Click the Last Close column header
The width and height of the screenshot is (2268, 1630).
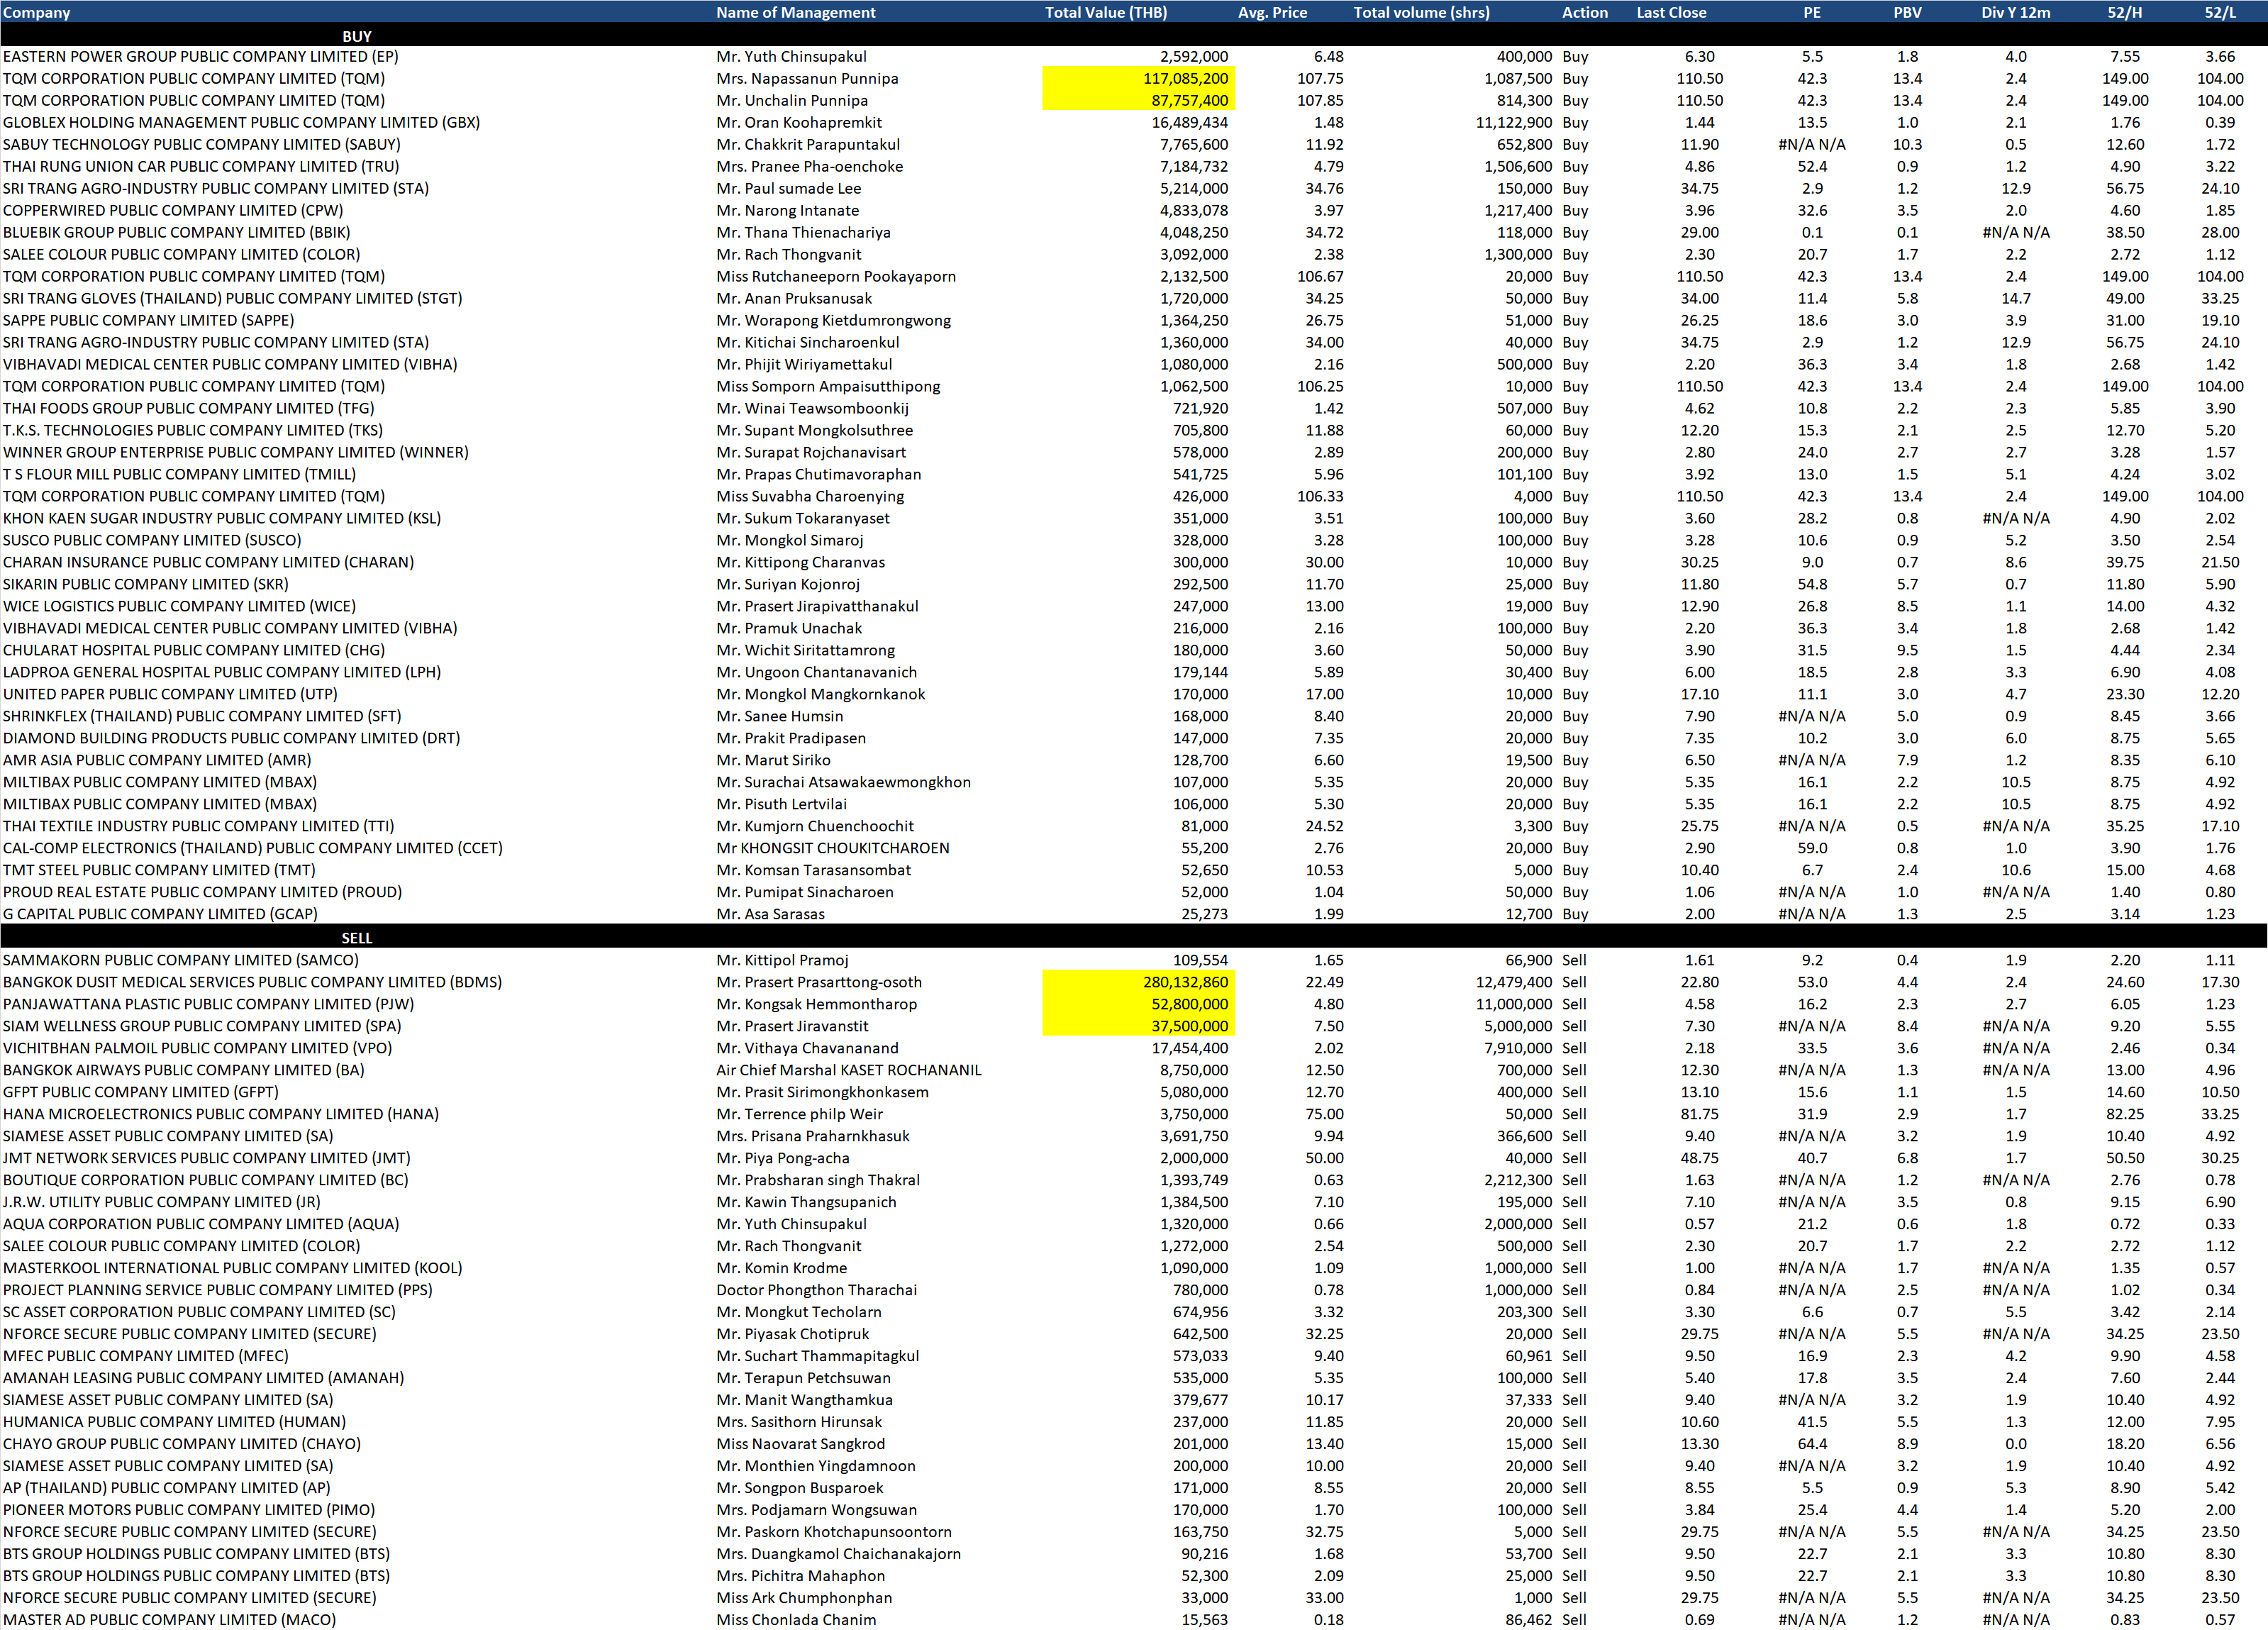1671,12
